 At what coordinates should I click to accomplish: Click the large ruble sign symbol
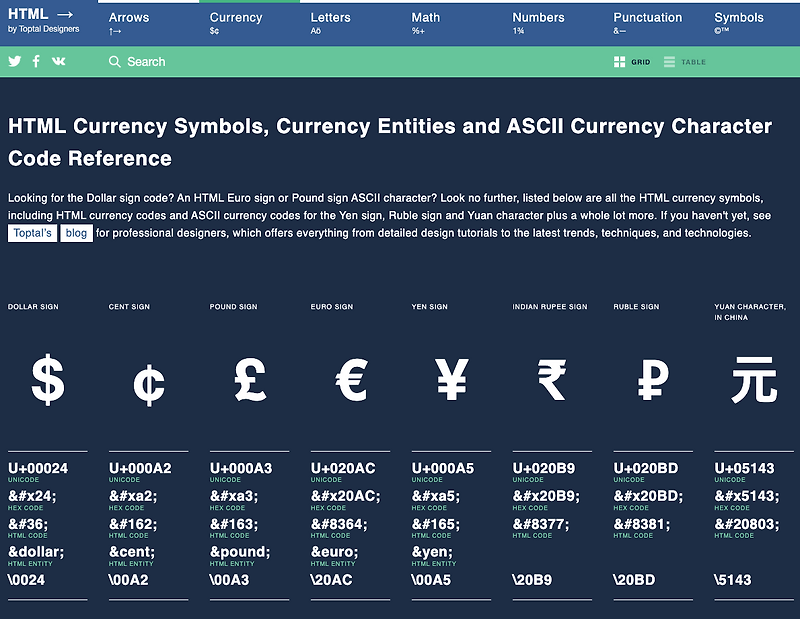(x=653, y=379)
